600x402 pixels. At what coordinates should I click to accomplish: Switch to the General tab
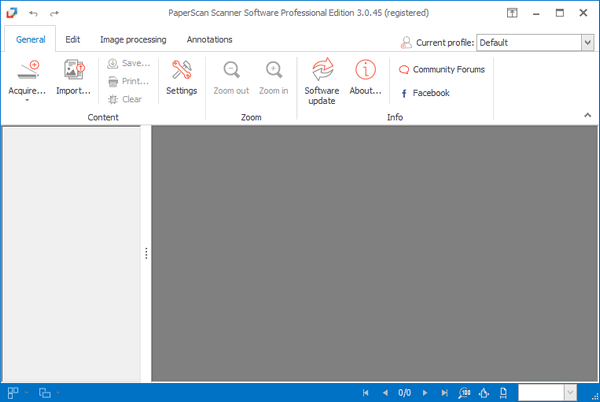30,39
